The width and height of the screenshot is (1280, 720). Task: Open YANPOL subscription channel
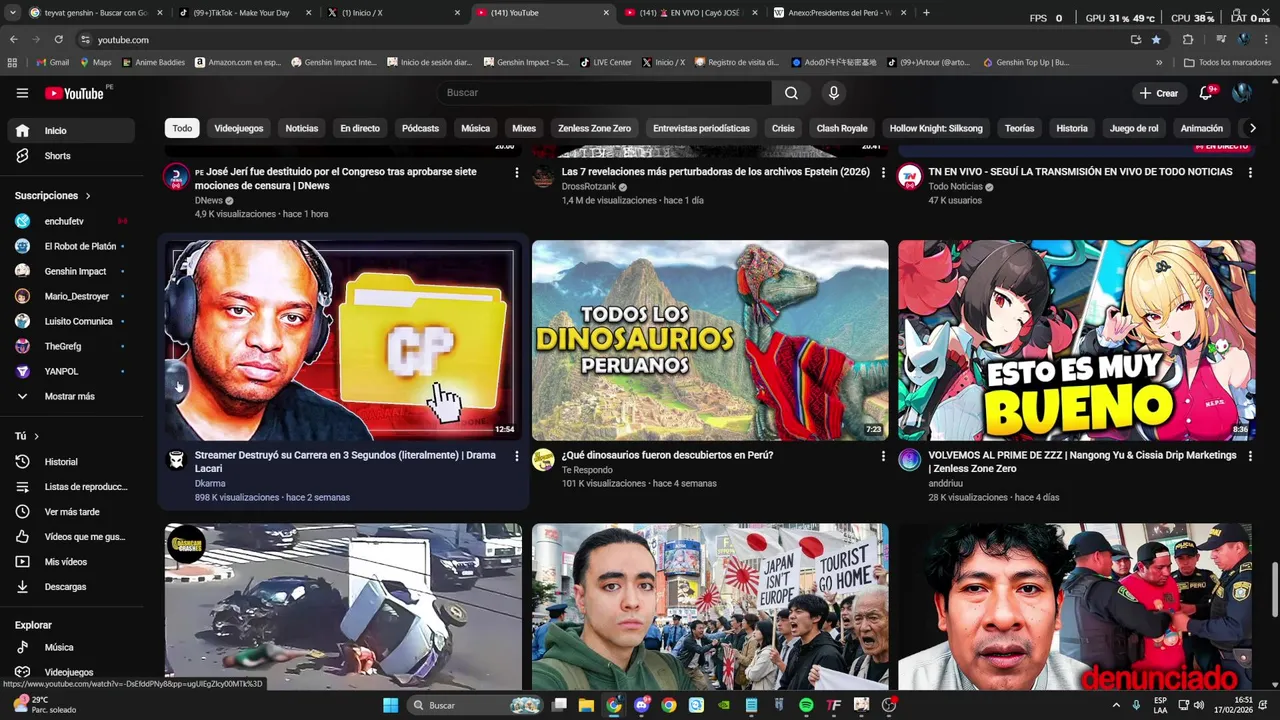pyautogui.click(x=70, y=371)
